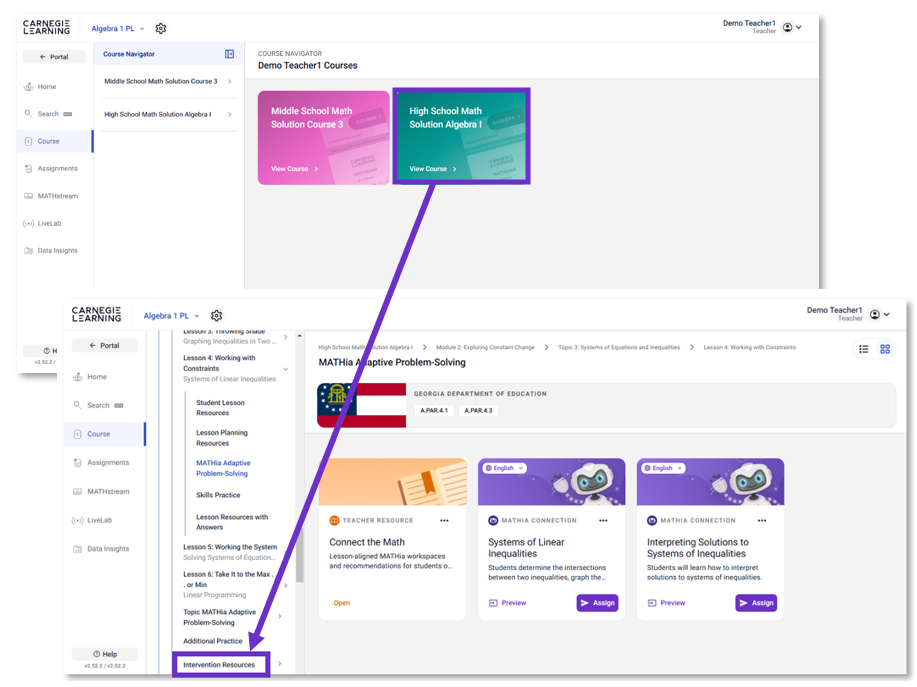The width and height of the screenshot is (917, 687).
Task: Select Course in front window sidebar
Action: tap(104, 434)
